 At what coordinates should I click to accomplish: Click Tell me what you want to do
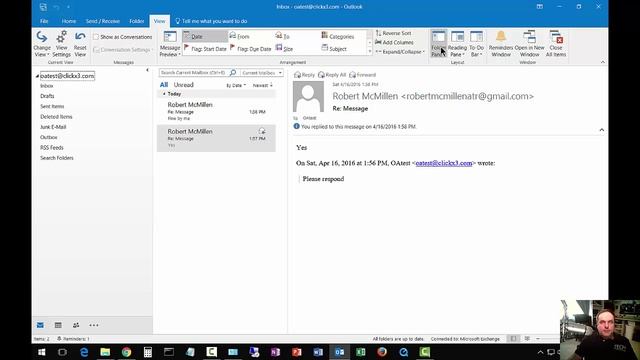pyautogui.click(x=211, y=21)
